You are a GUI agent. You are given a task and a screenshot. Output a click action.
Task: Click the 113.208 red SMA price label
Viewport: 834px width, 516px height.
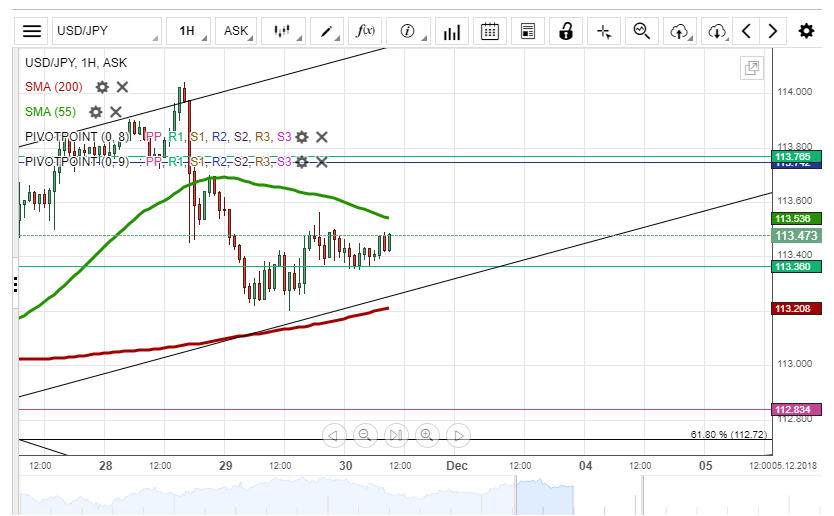[796, 309]
